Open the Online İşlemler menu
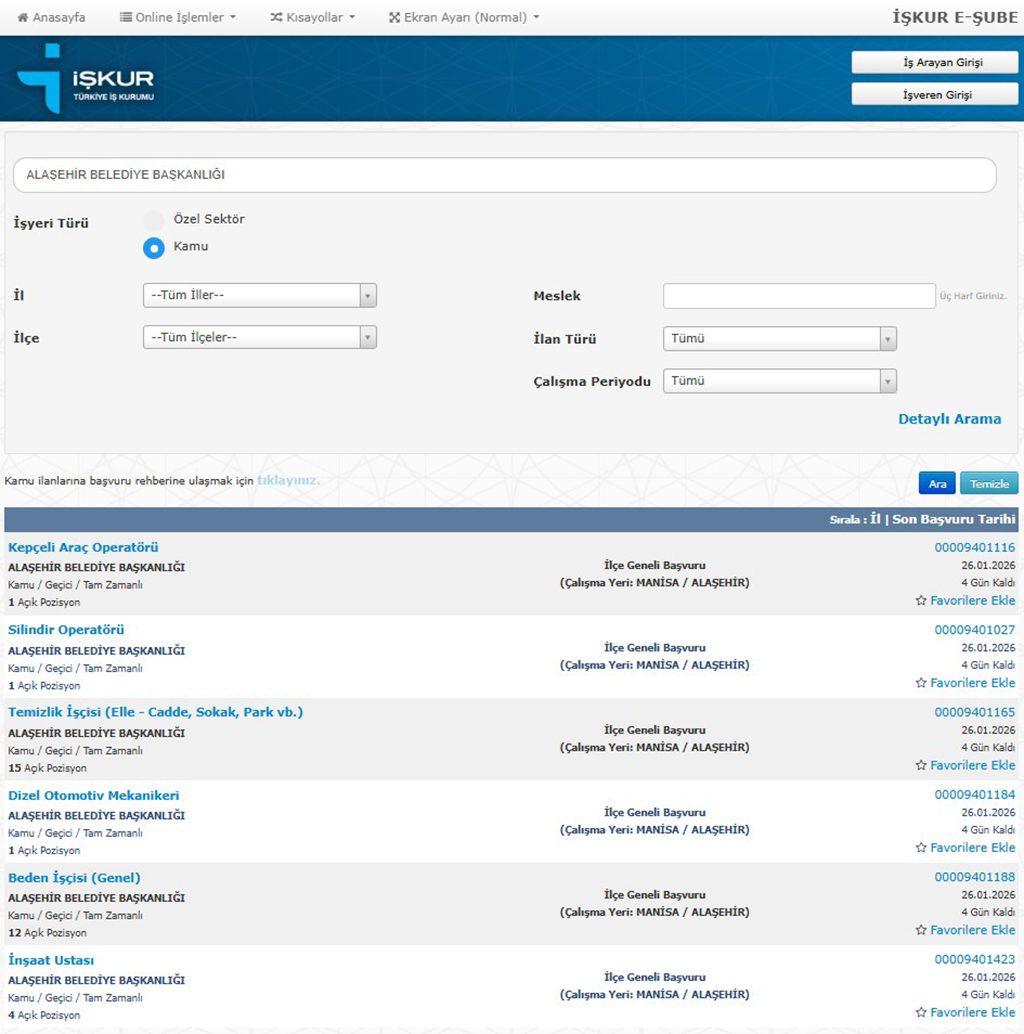Viewport: 1024px width, 1034px height. 178,17
